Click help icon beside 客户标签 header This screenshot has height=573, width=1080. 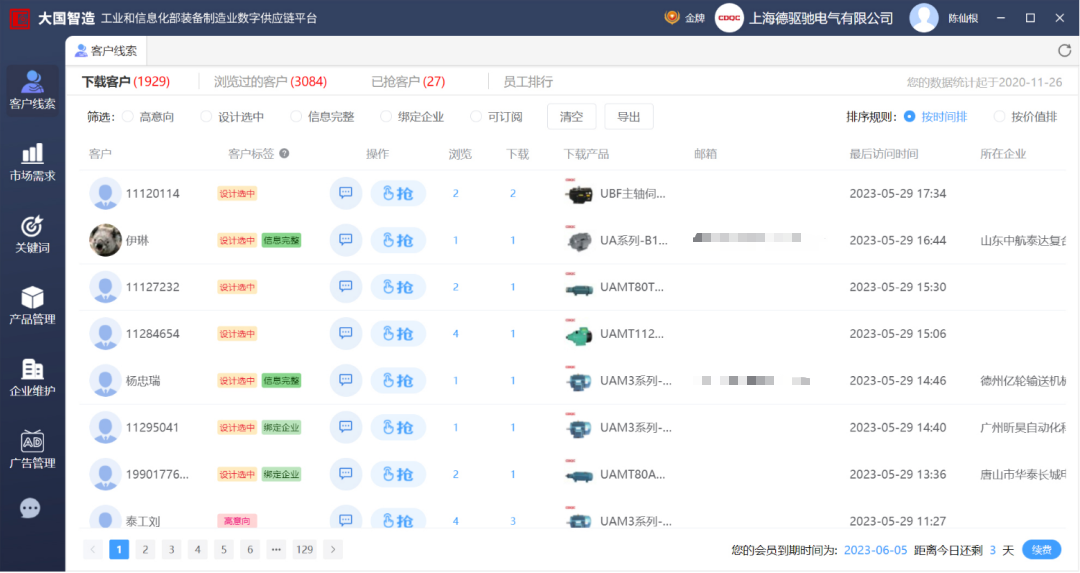[x=284, y=154]
